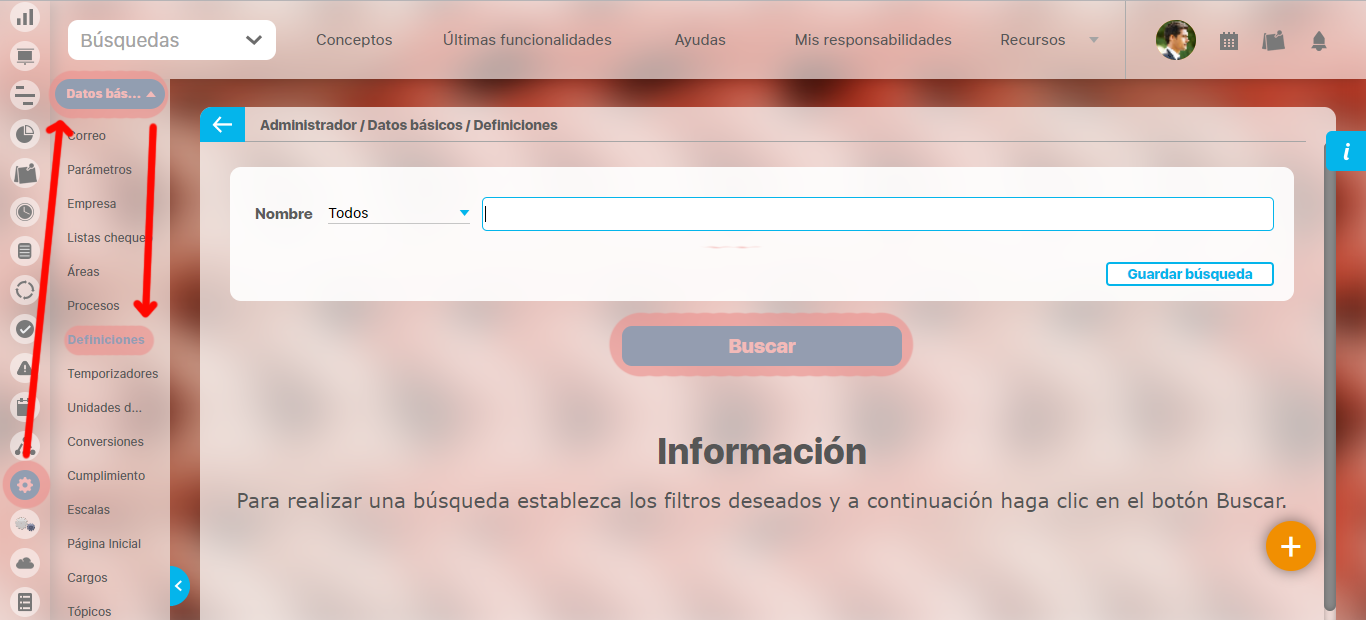1366x620 pixels.
Task: Open the blue info panel tab
Action: coord(1346,152)
